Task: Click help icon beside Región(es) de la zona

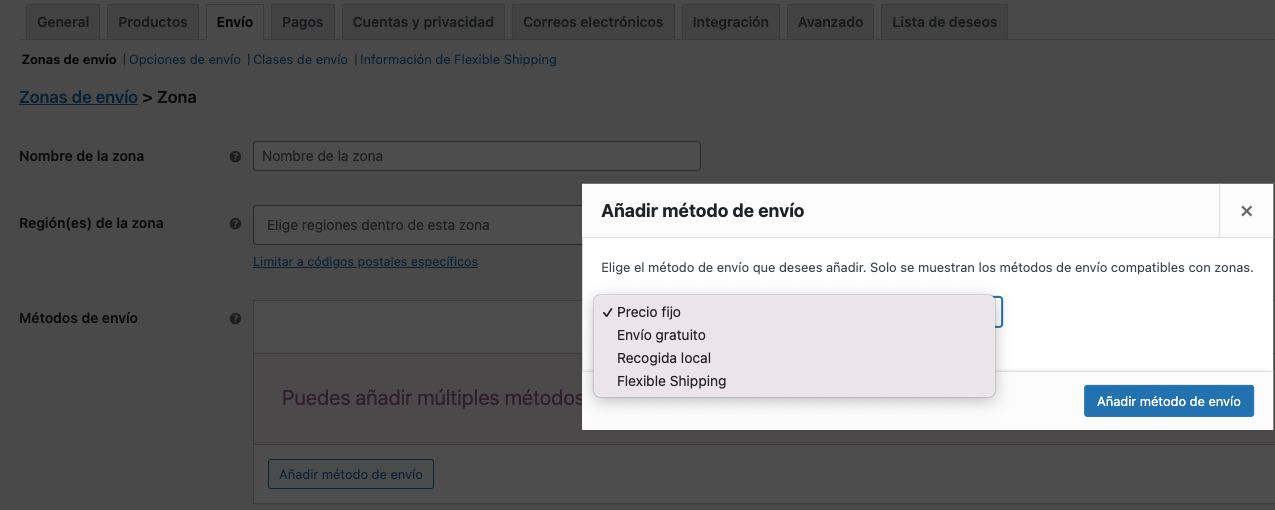Action: pyautogui.click(x=235, y=224)
